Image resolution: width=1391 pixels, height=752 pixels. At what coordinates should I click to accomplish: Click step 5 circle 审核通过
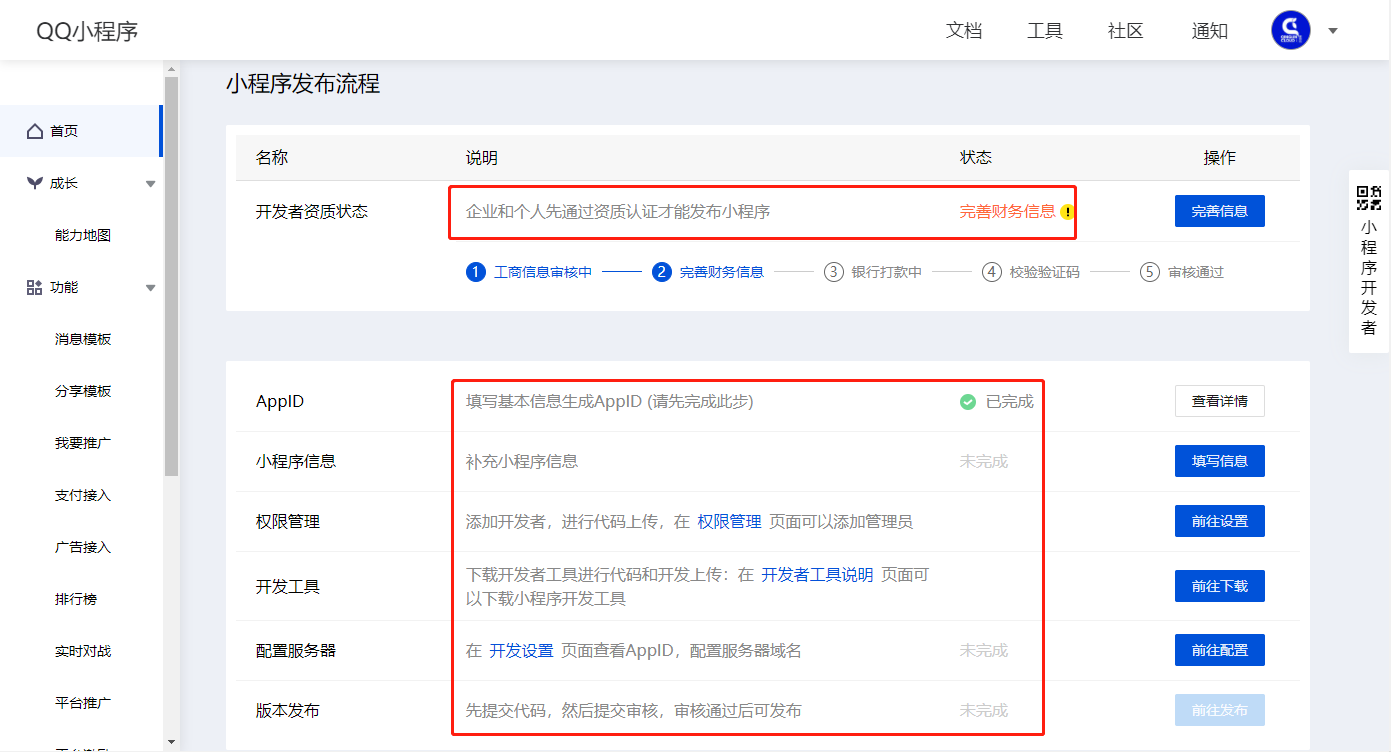click(1149, 272)
